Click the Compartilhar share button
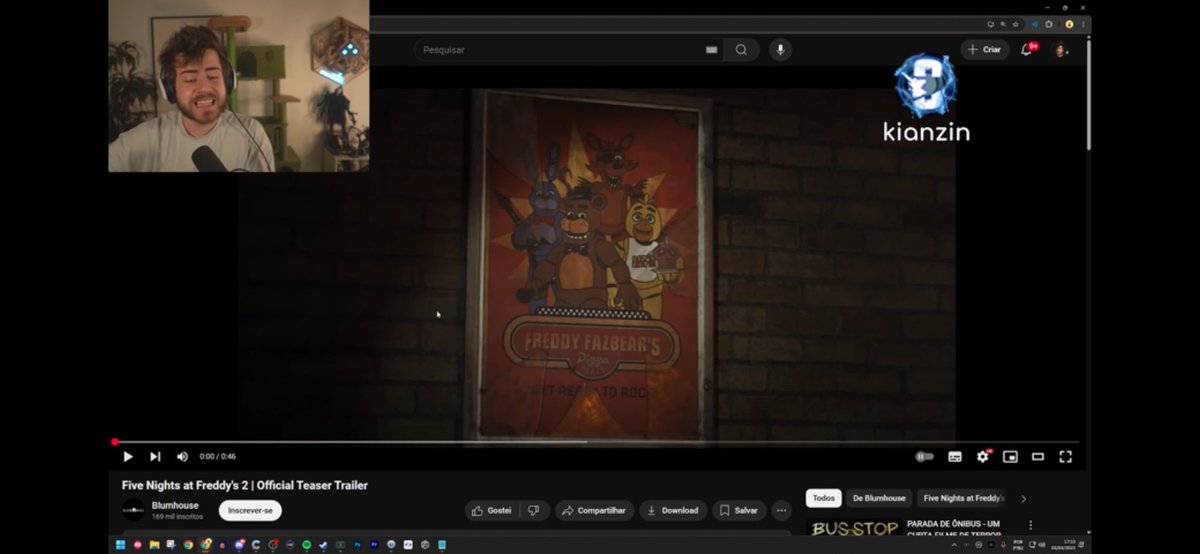This screenshot has height=554, width=1200. [x=594, y=510]
